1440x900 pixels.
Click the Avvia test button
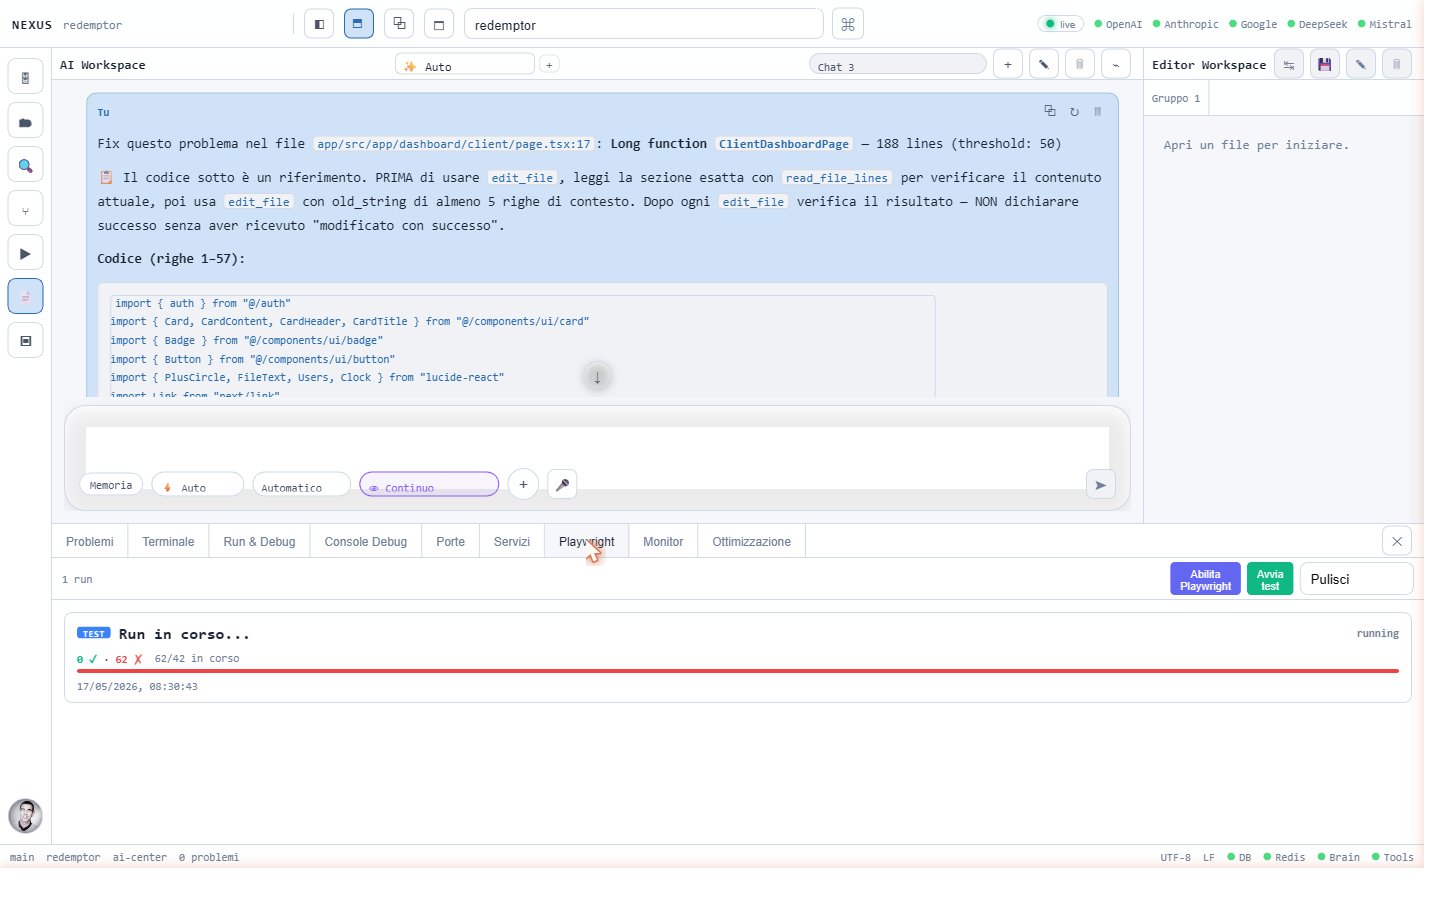click(1270, 579)
